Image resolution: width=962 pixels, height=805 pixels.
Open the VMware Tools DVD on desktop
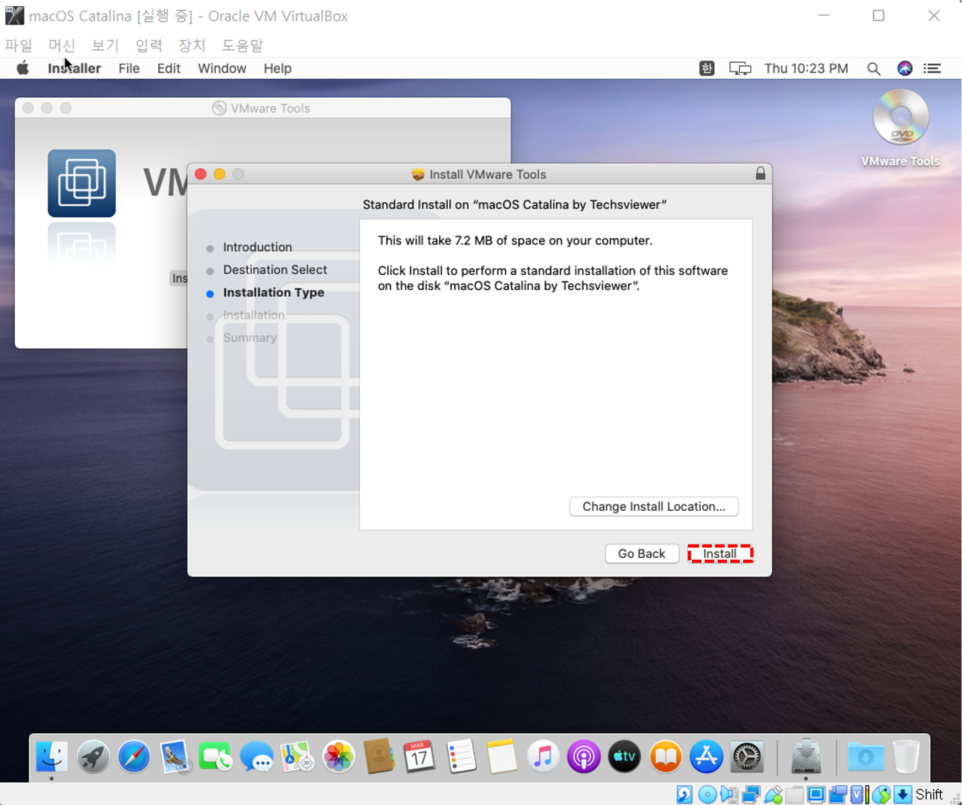tap(900, 128)
